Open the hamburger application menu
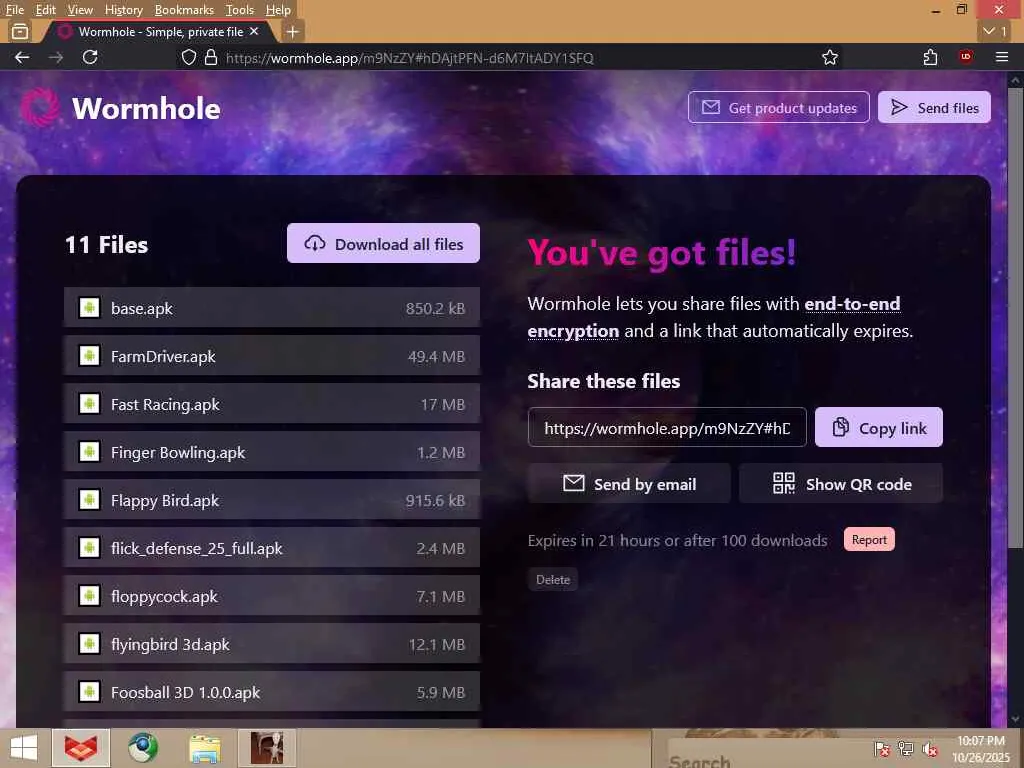This screenshot has width=1024, height=768. pos(1002,57)
